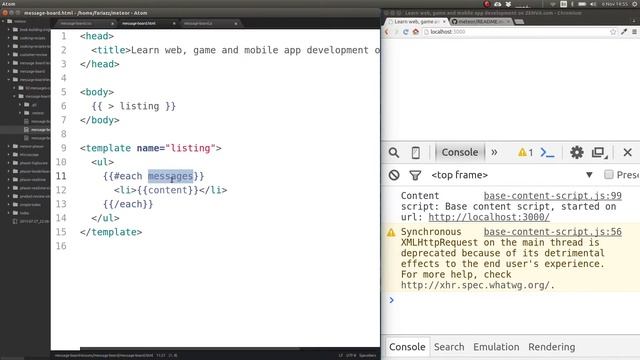640x360 pixels.
Task: Close the meteor README browser tab
Action: pos(508,21)
